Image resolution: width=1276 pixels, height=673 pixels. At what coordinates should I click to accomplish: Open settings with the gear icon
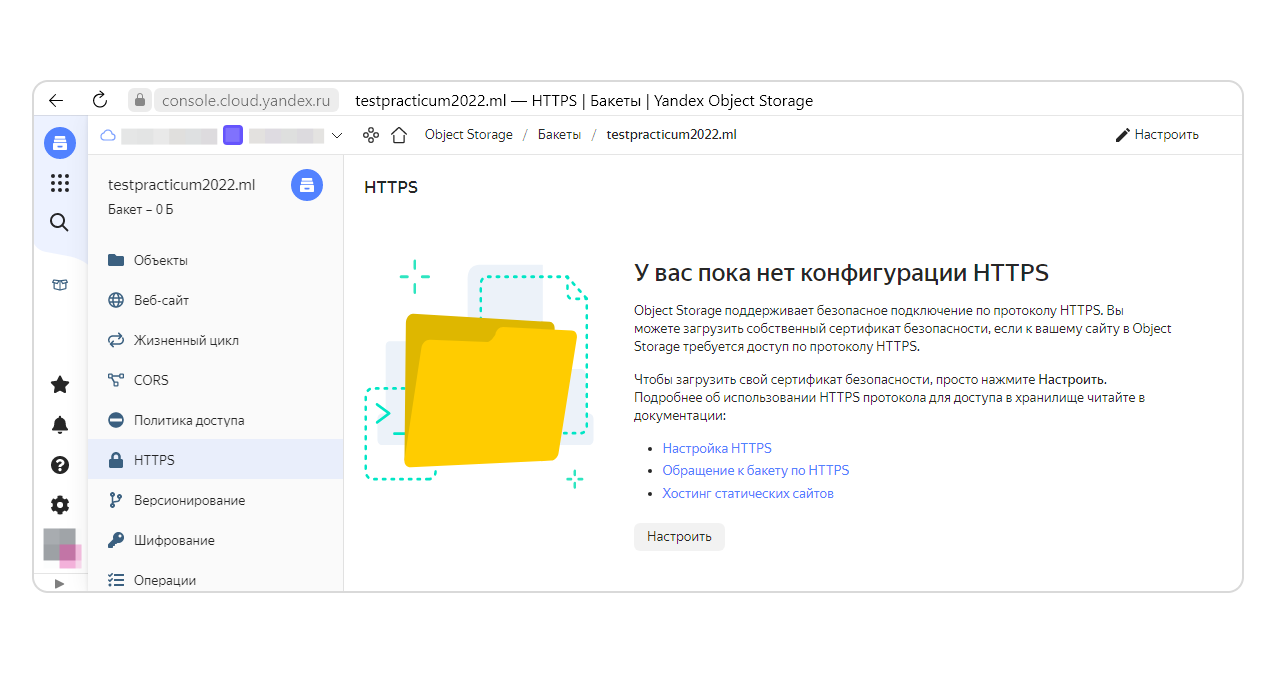(60, 504)
